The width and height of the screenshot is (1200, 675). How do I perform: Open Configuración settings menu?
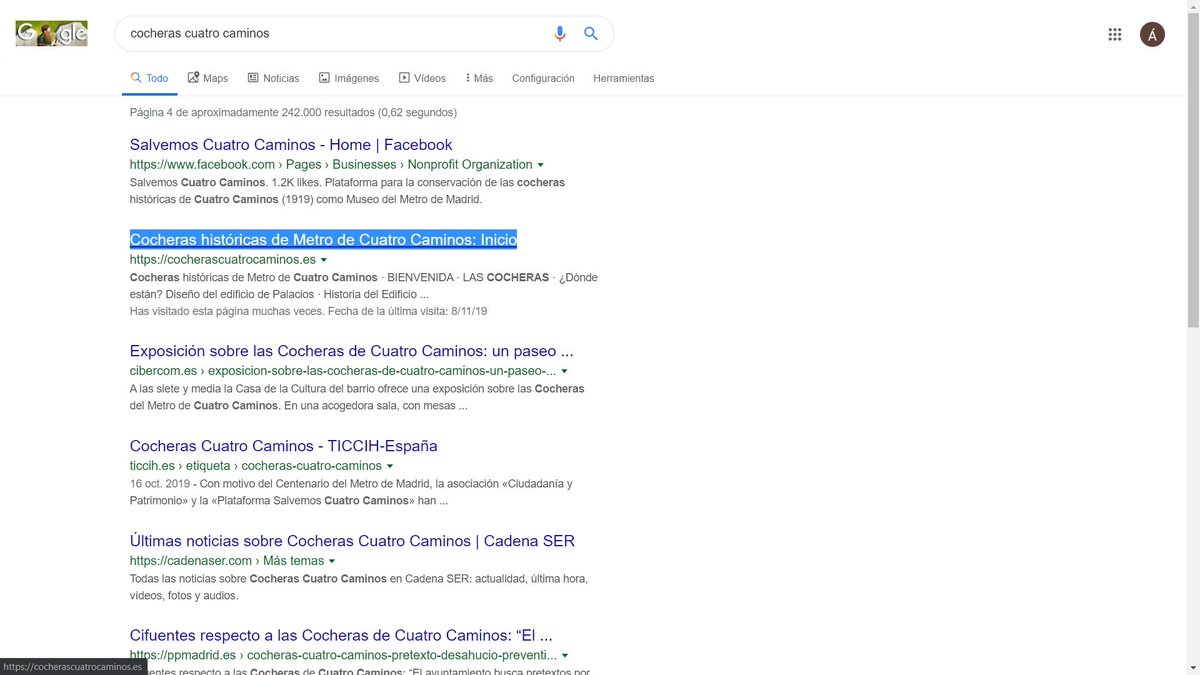pyautogui.click(x=543, y=78)
